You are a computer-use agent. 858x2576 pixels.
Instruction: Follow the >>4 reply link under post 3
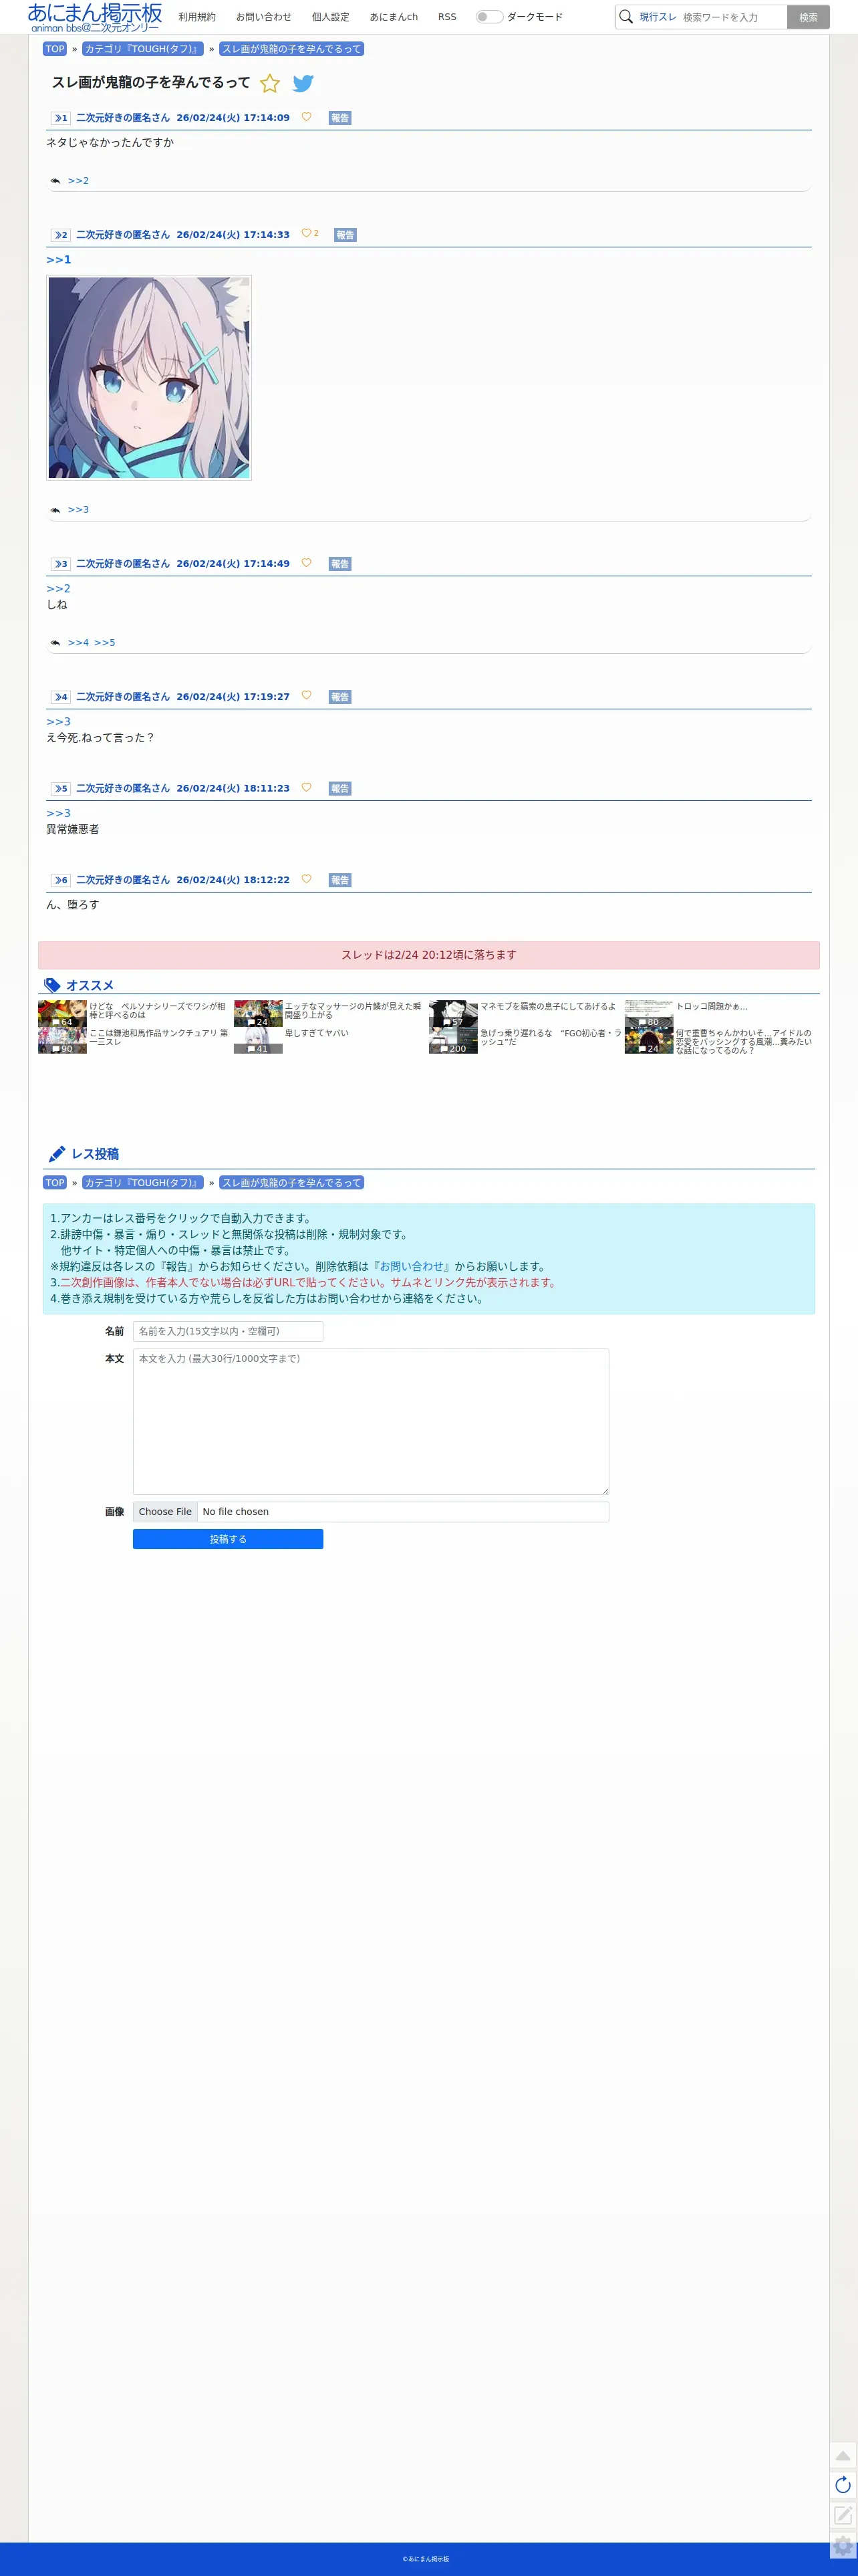pos(78,643)
